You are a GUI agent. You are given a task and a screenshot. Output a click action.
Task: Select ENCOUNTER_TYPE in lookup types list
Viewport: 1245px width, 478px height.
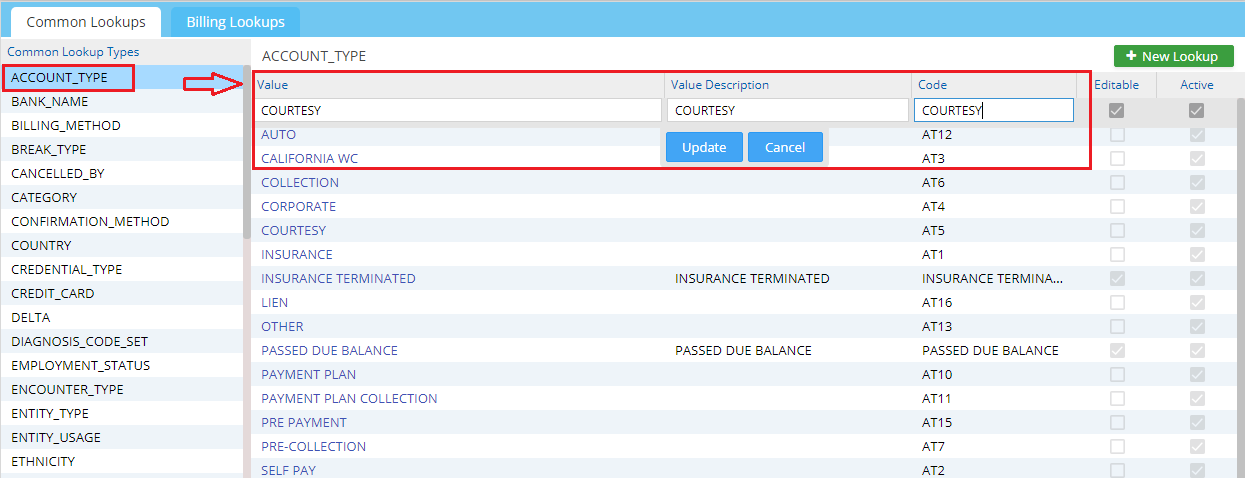(x=67, y=390)
